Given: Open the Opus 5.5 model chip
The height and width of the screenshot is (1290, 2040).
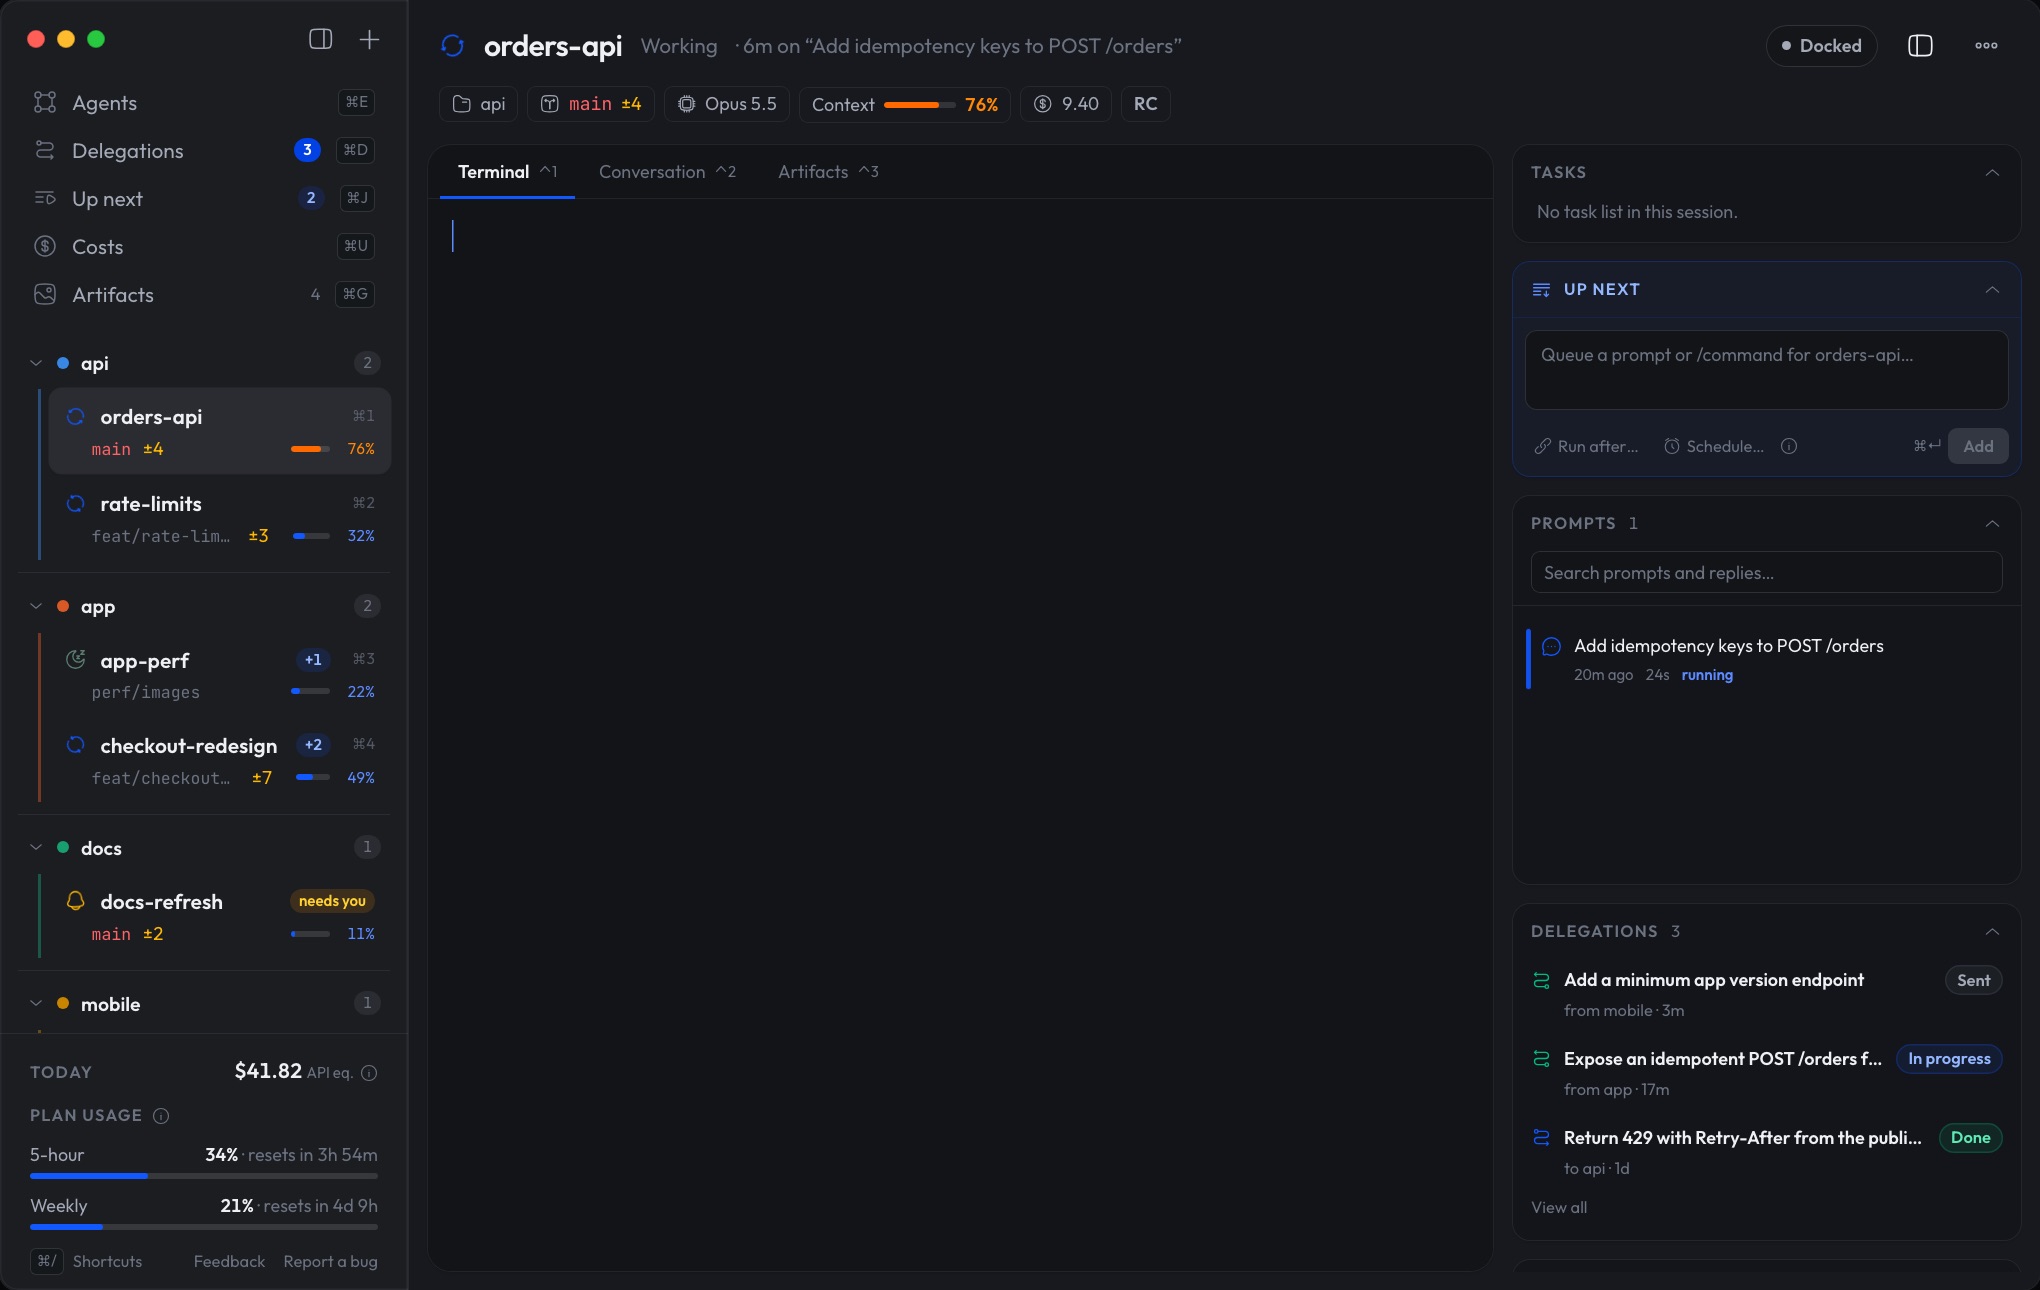Looking at the screenshot, I should [727, 104].
